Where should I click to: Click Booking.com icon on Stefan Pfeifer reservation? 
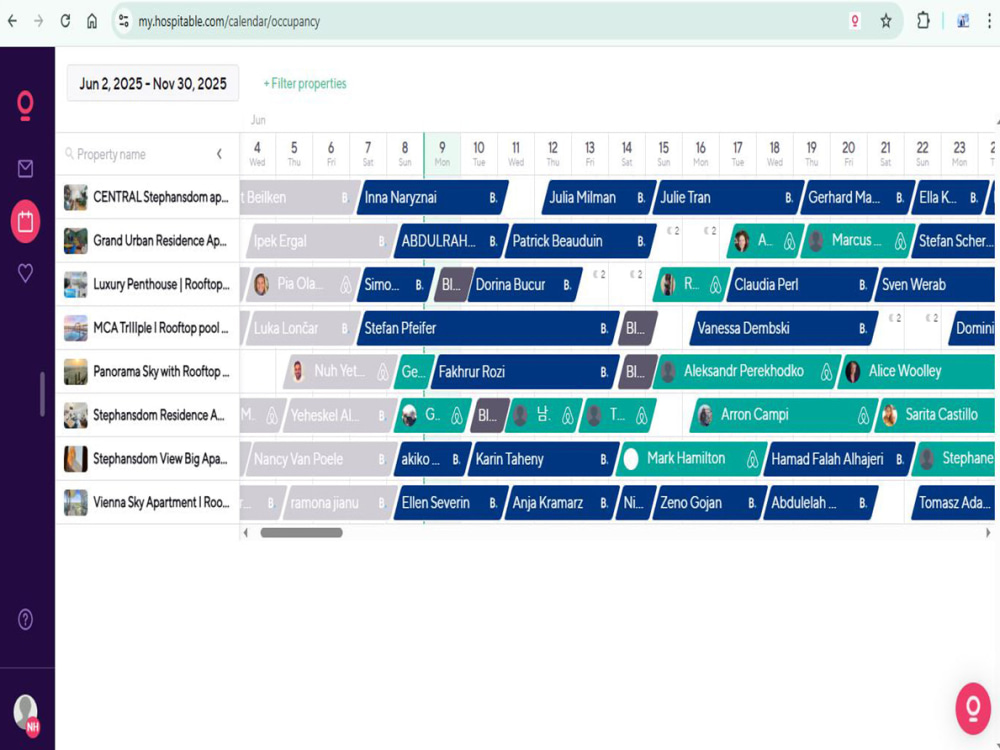point(603,328)
